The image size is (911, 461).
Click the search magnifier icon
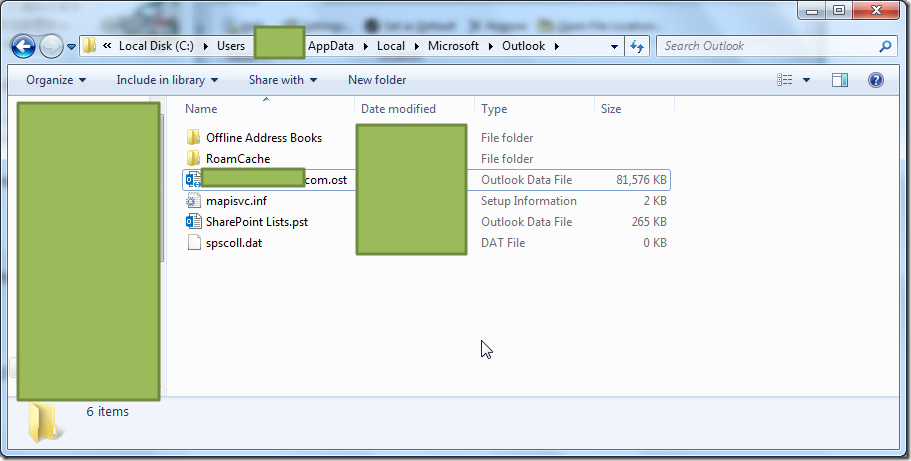(x=885, y=47)
